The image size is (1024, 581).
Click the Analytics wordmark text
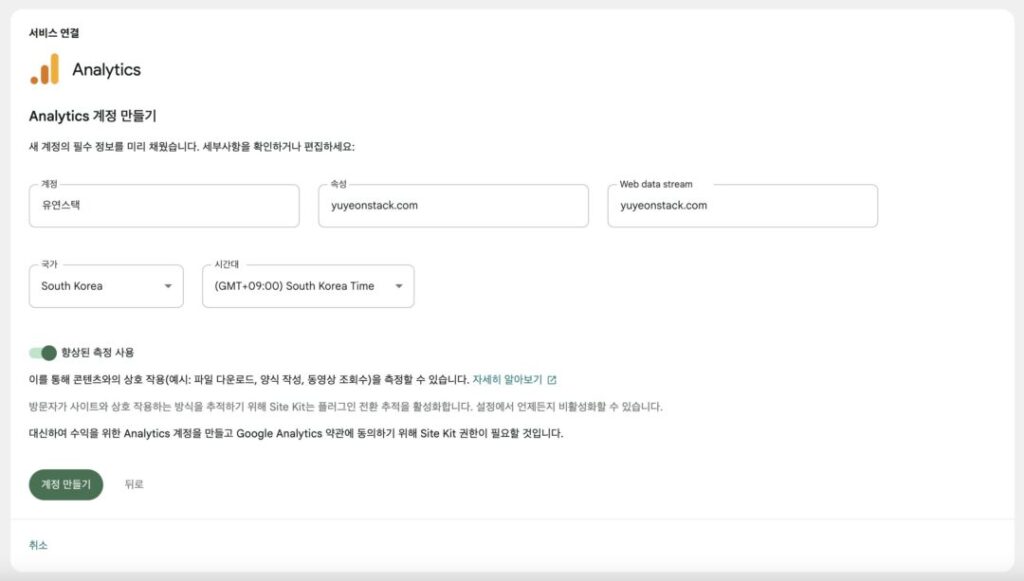(x=106, y=70)
